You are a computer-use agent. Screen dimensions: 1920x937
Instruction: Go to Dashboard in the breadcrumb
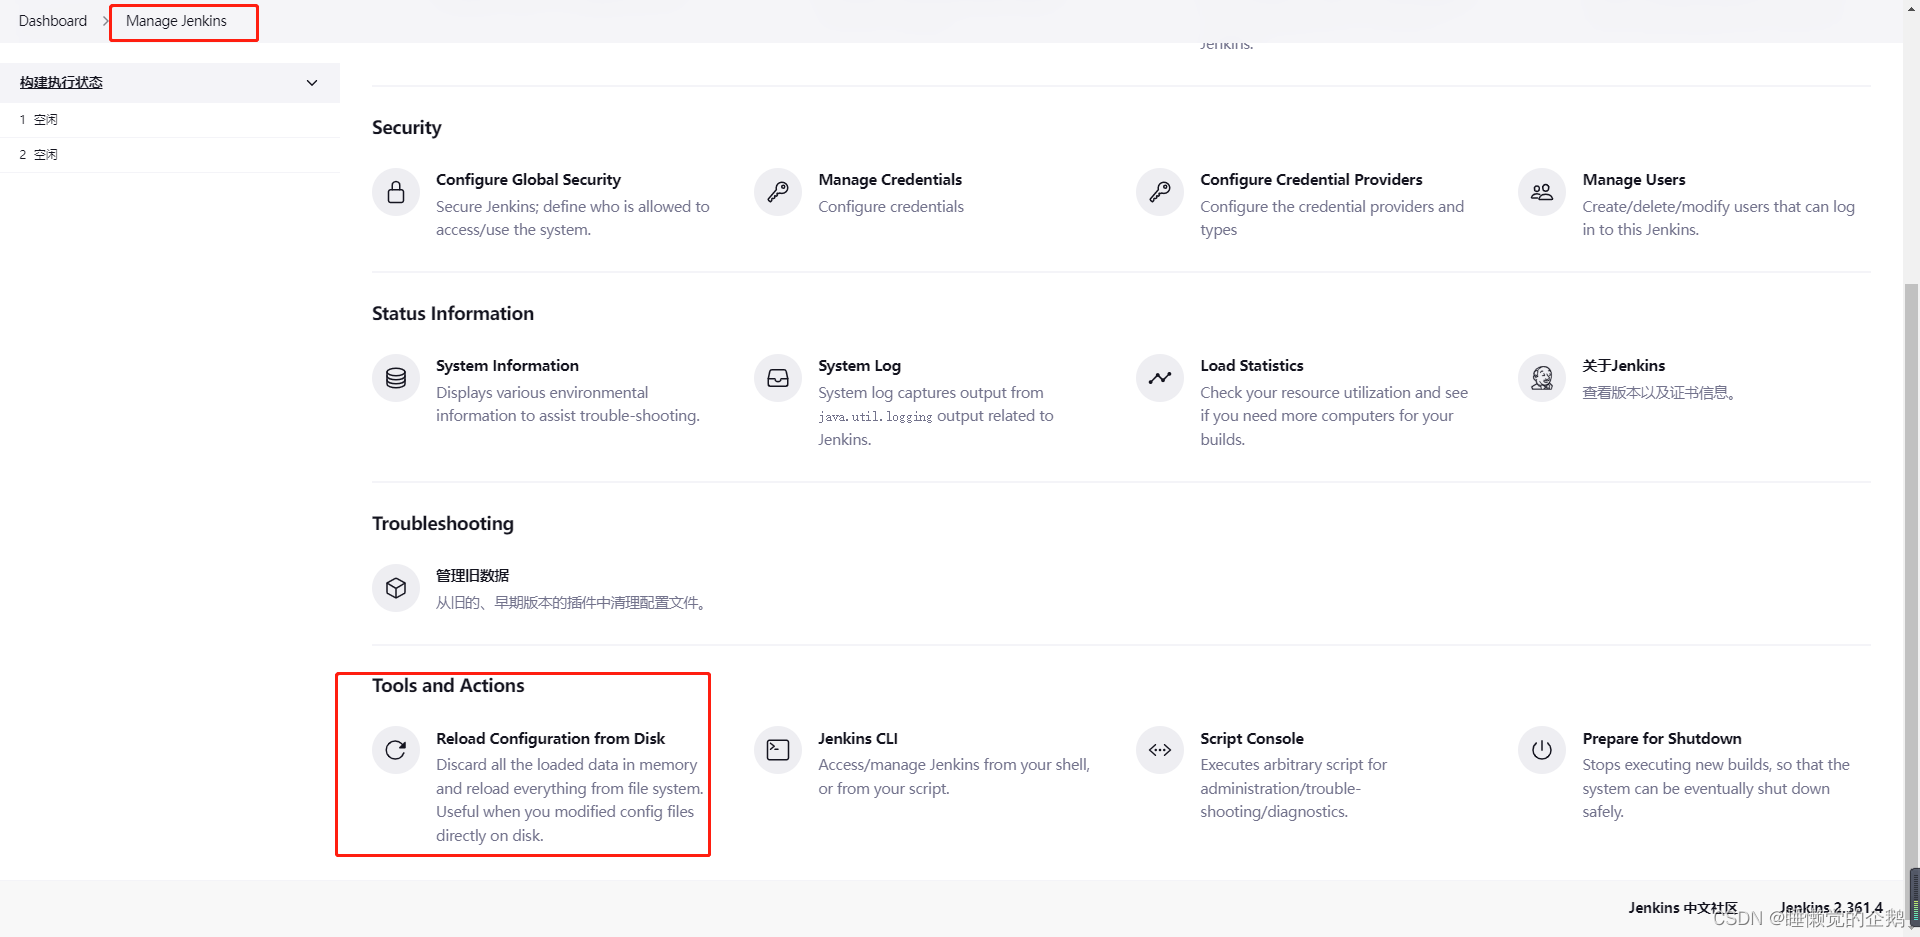tap(53, 21)
